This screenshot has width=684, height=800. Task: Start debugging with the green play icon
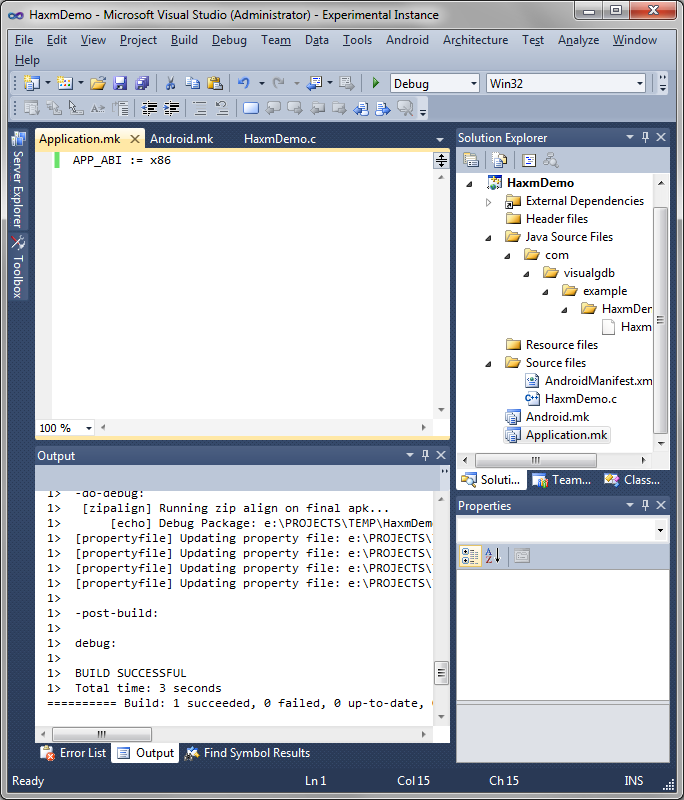click(376, 83)
